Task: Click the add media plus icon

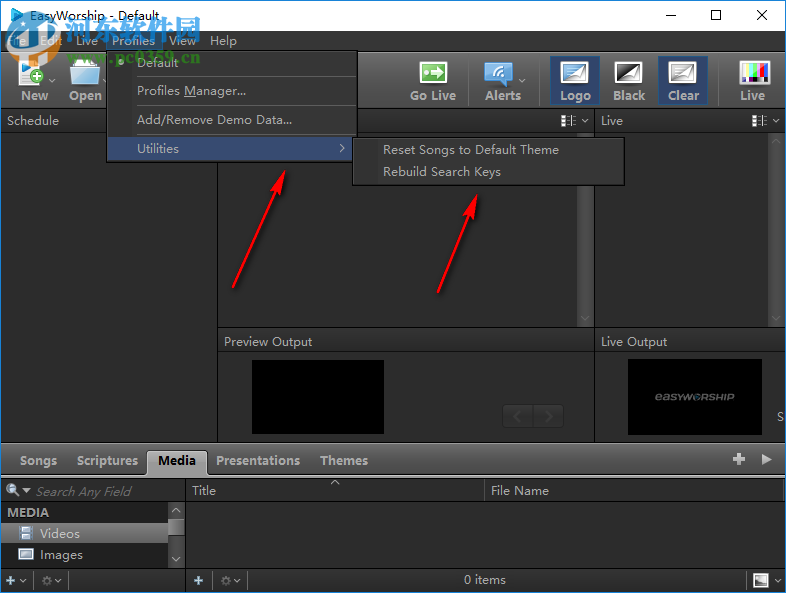Action: pyautogui.click(x=199, y=580)
